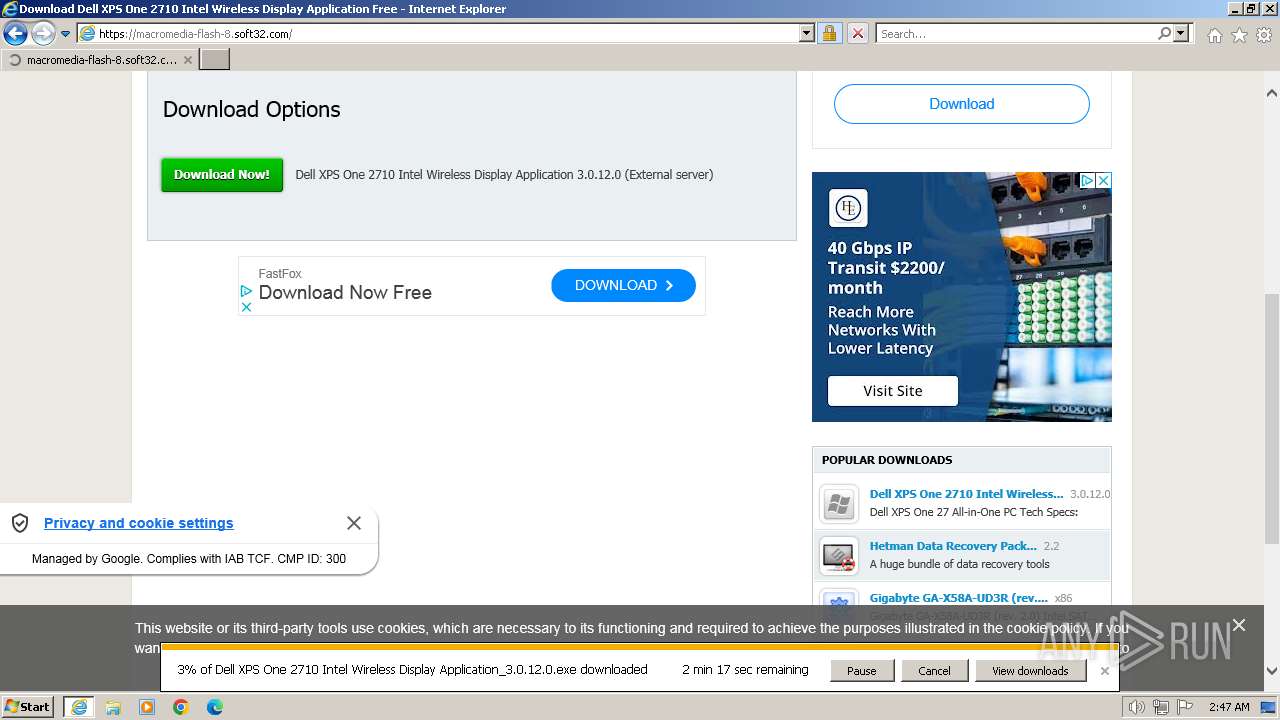This screenshot has width=1280, height=720.
Task: Open Privacy and cookie settings link
Action: (138, 523)
